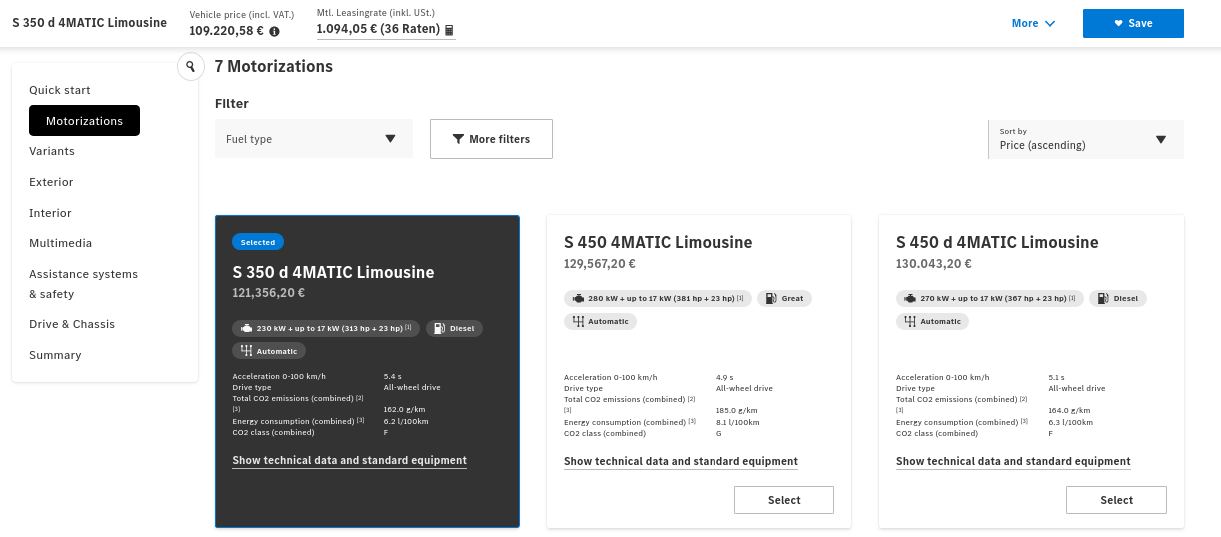Open the Multimedia section
Image resolution: width=1221 pixels, height=537 pixels.
(x=60, y=243)
